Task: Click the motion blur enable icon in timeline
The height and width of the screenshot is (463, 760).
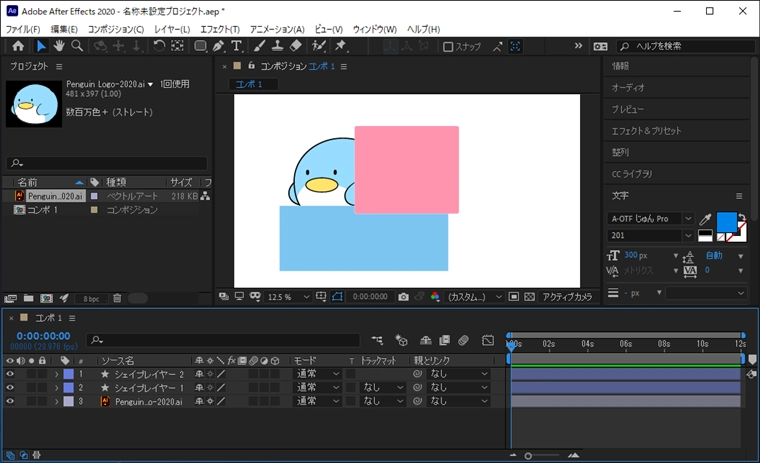Action: click(463, 341)
